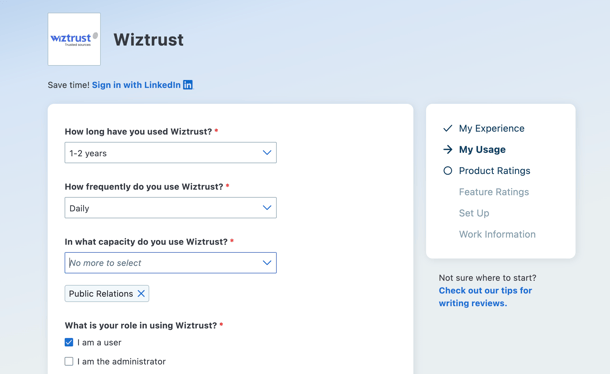Click the Not sure where to start text
The image size is (610, 374).
tap(487, 278)
